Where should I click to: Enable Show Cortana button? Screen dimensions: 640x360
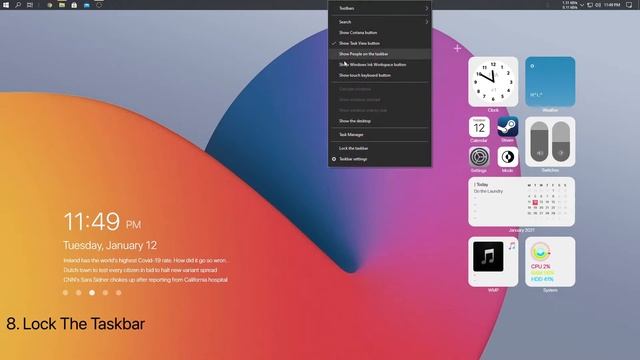[380, 33]
